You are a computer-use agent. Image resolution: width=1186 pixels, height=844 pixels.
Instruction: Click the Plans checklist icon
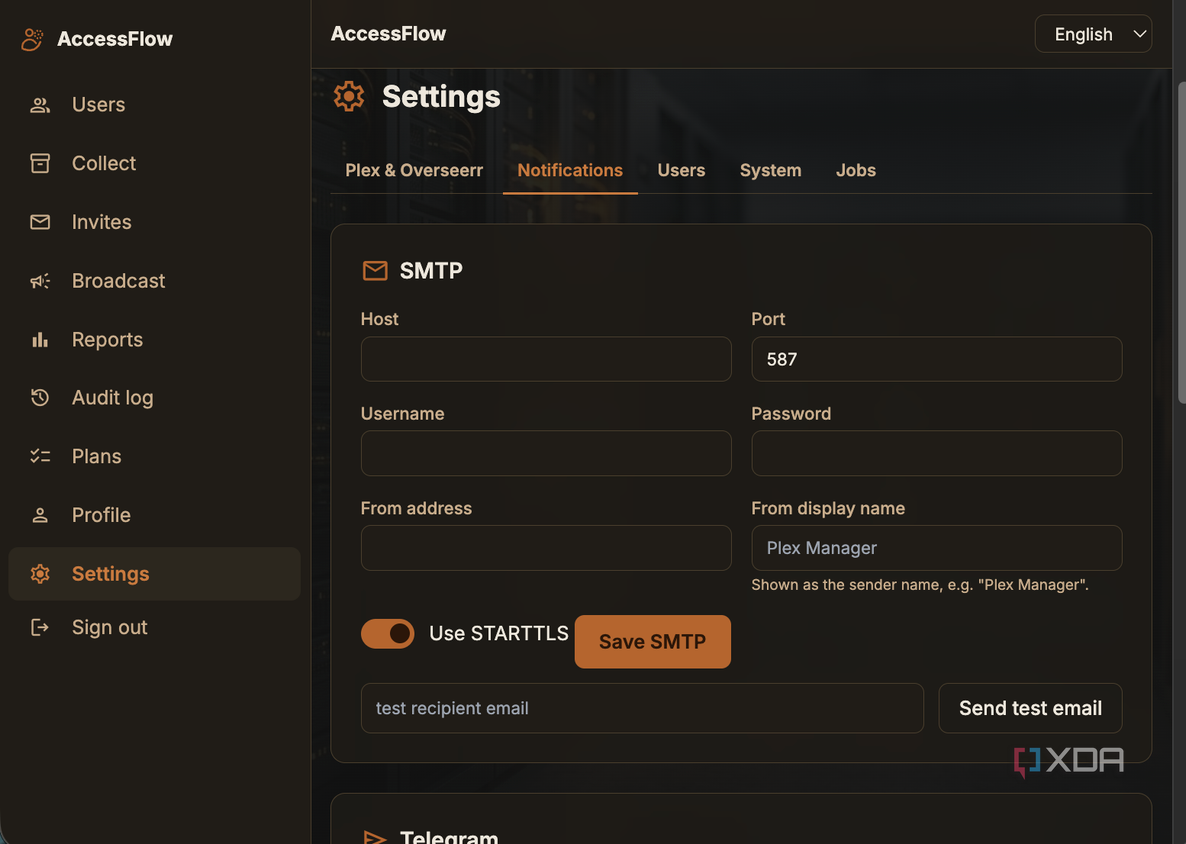point(40,456)
